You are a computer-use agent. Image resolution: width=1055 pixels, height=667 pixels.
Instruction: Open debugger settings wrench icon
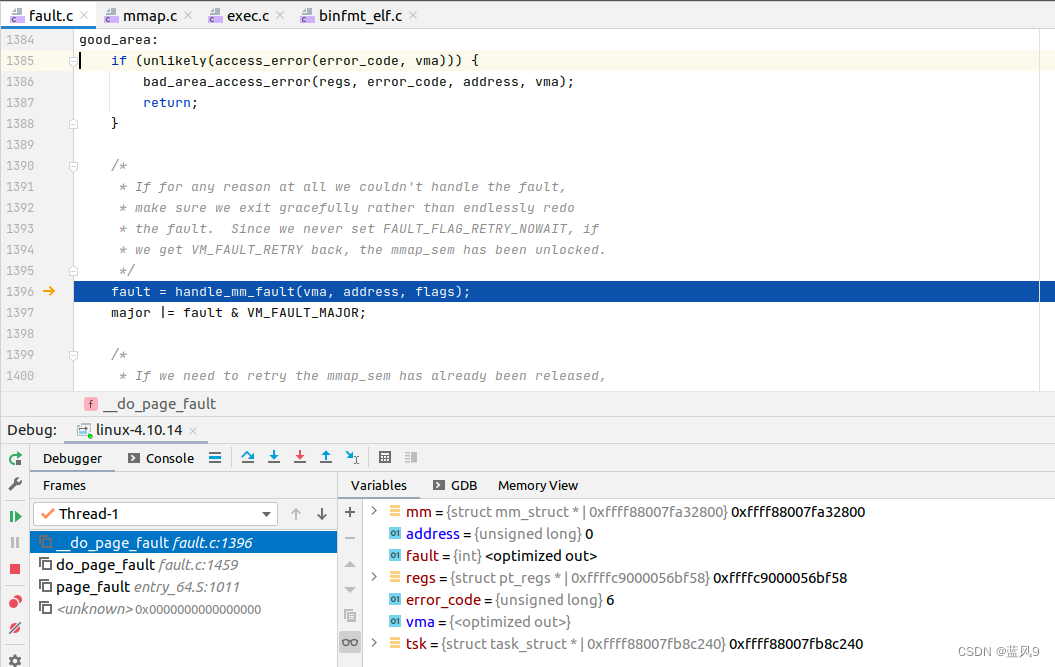tap(15, 484)
